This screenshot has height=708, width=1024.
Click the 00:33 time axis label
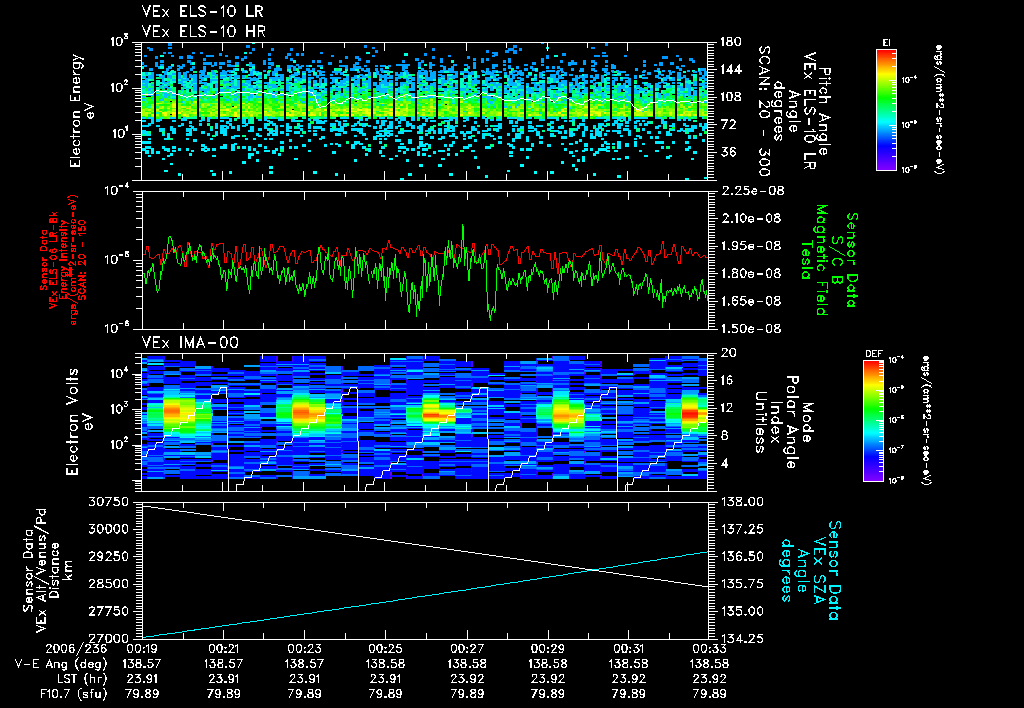[x=710, y=650]
